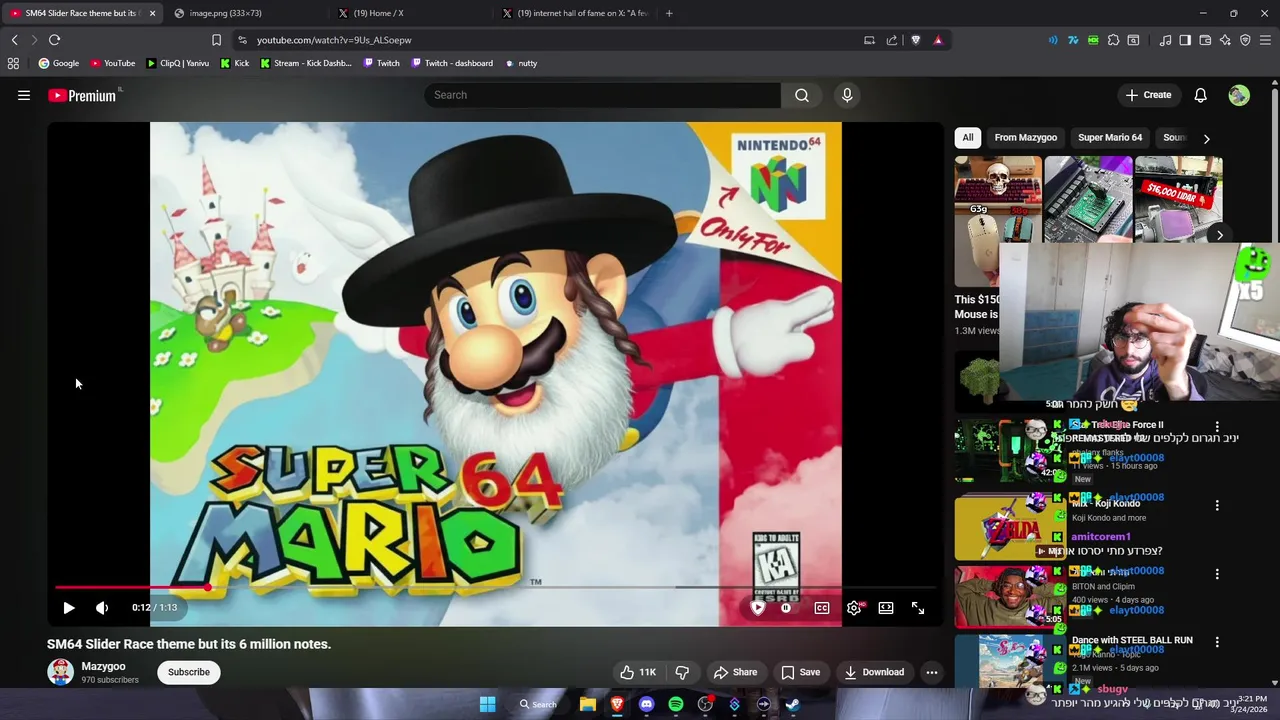Open the player settings gear
Image resolution: width=1280 pixels, height=720 pixels.
[x=854, y=608]
